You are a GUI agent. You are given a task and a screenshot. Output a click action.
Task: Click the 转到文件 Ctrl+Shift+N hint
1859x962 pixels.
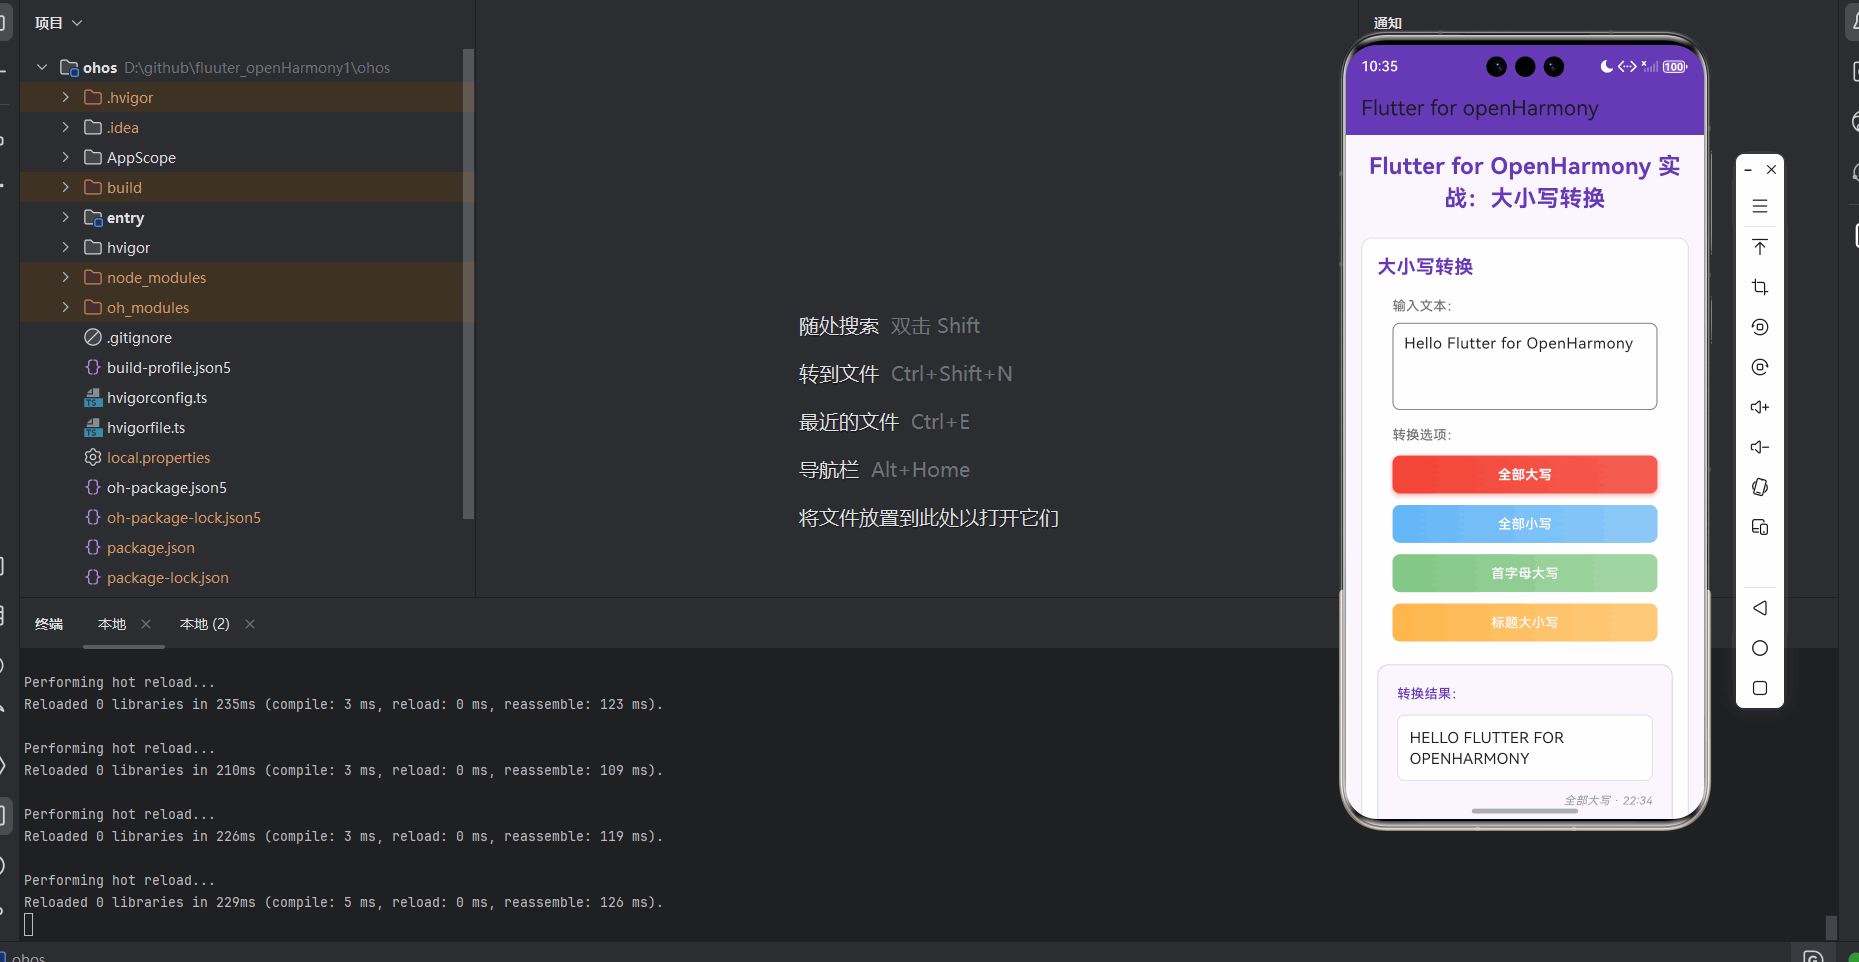(905, 374)
